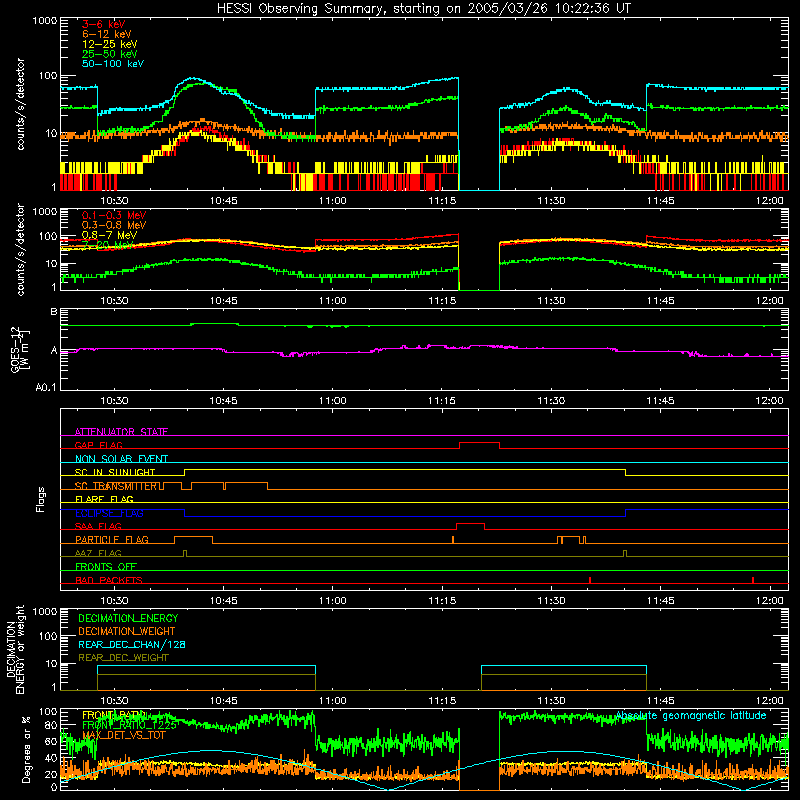
Task: Click the BAD_PACKETS spike just before 12:00
Action: (753, 580)
